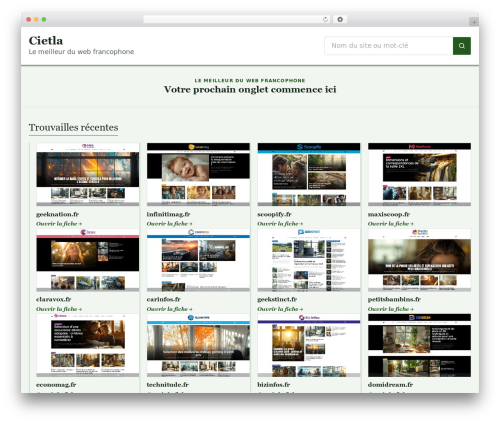Open the petitsbambins.fr thumbnail
The height and width of the screenshot is (423, 500).
click(419, 260)
